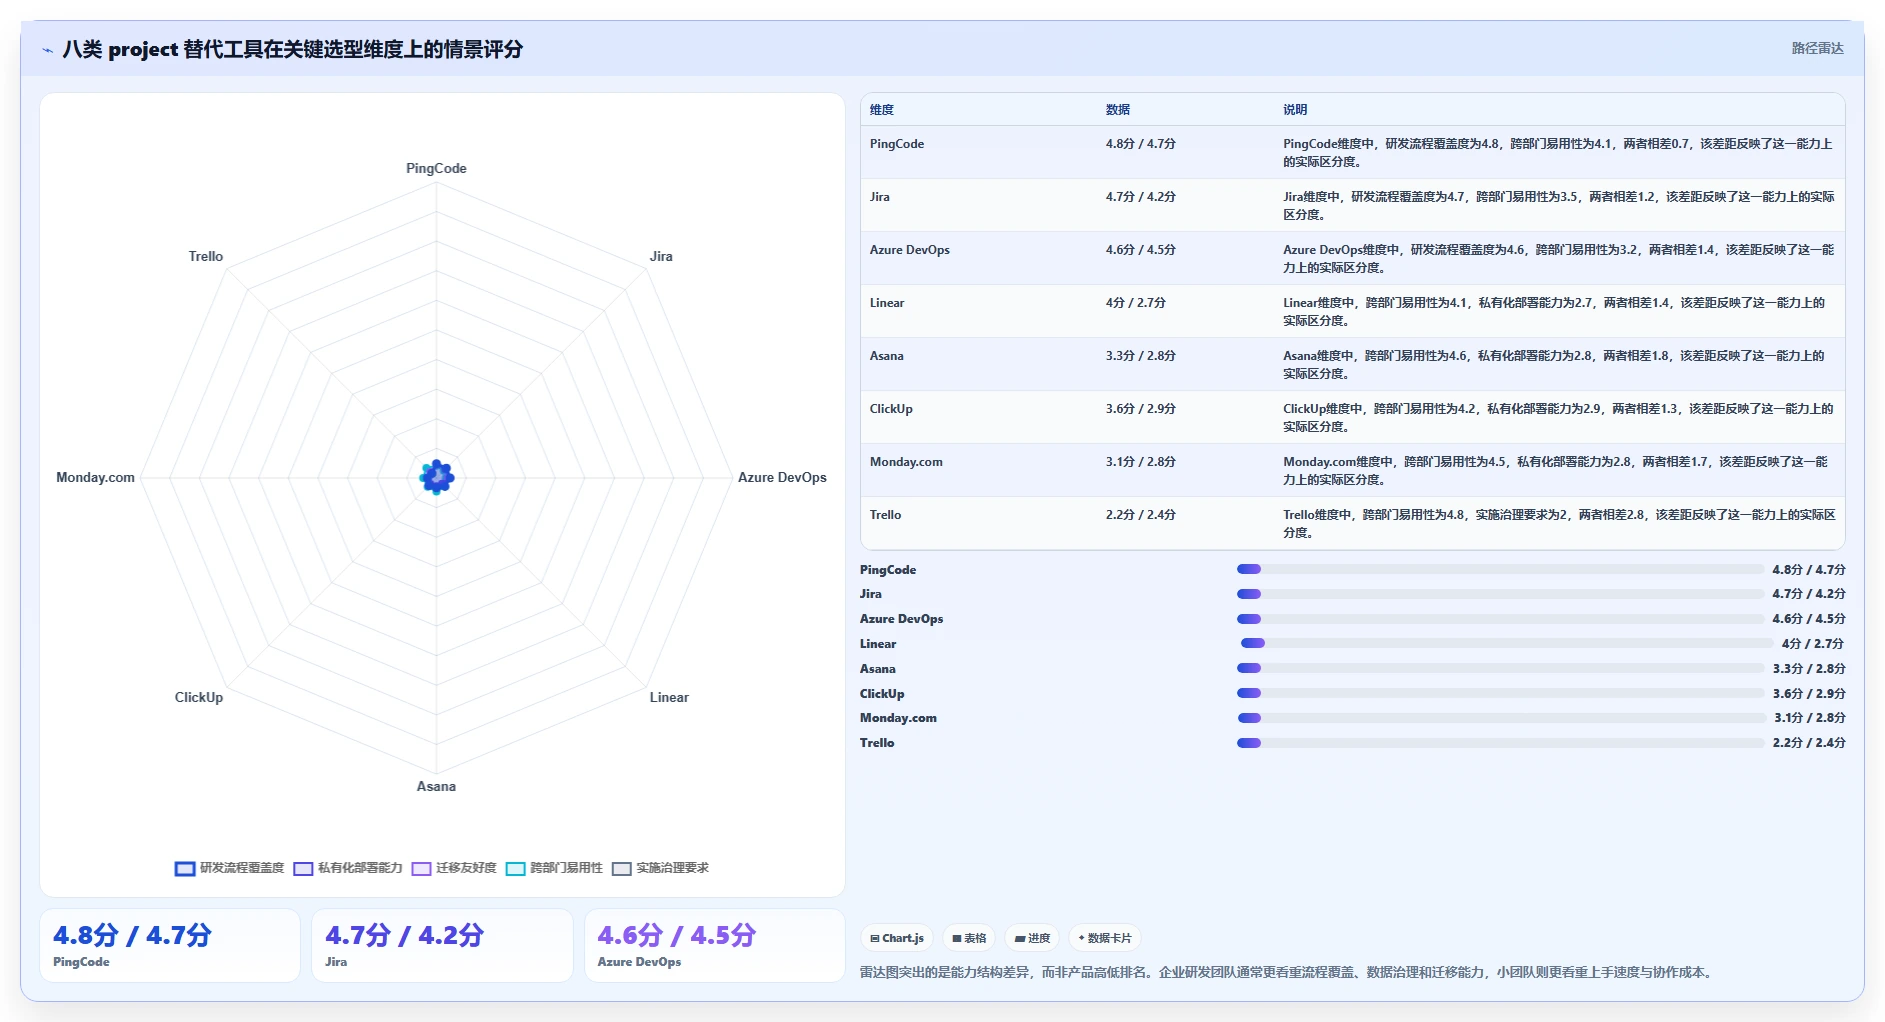Click the 3.6分 / 2.9分 value beside the ClickUp bar
The width and height of the screenshot is (1885, 1022).
[x=1809, y=694]
